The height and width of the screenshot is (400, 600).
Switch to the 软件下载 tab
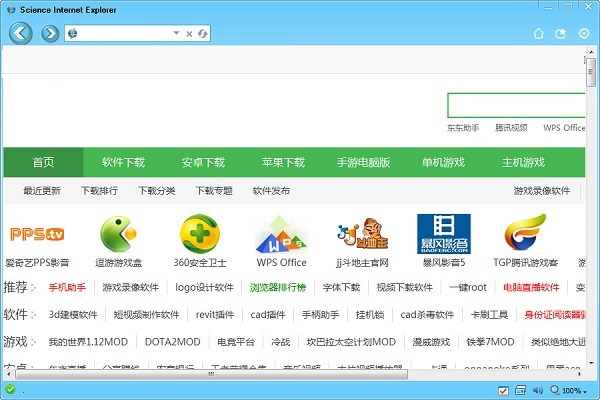(123, 162)
